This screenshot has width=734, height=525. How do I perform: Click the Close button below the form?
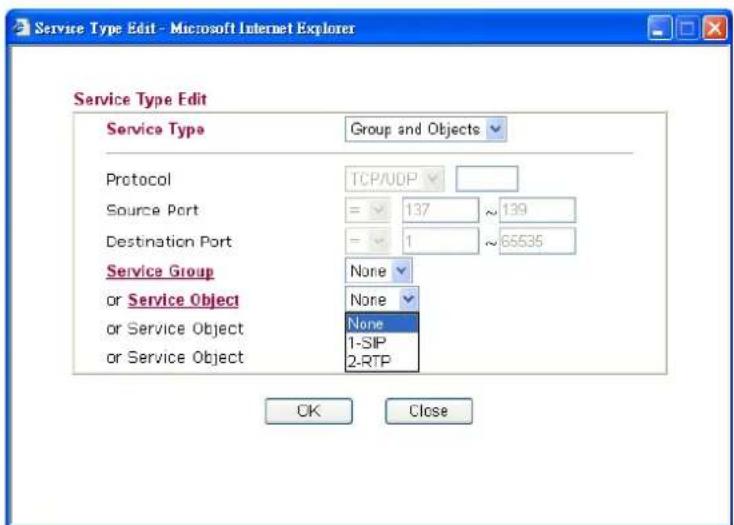point(428,411)
